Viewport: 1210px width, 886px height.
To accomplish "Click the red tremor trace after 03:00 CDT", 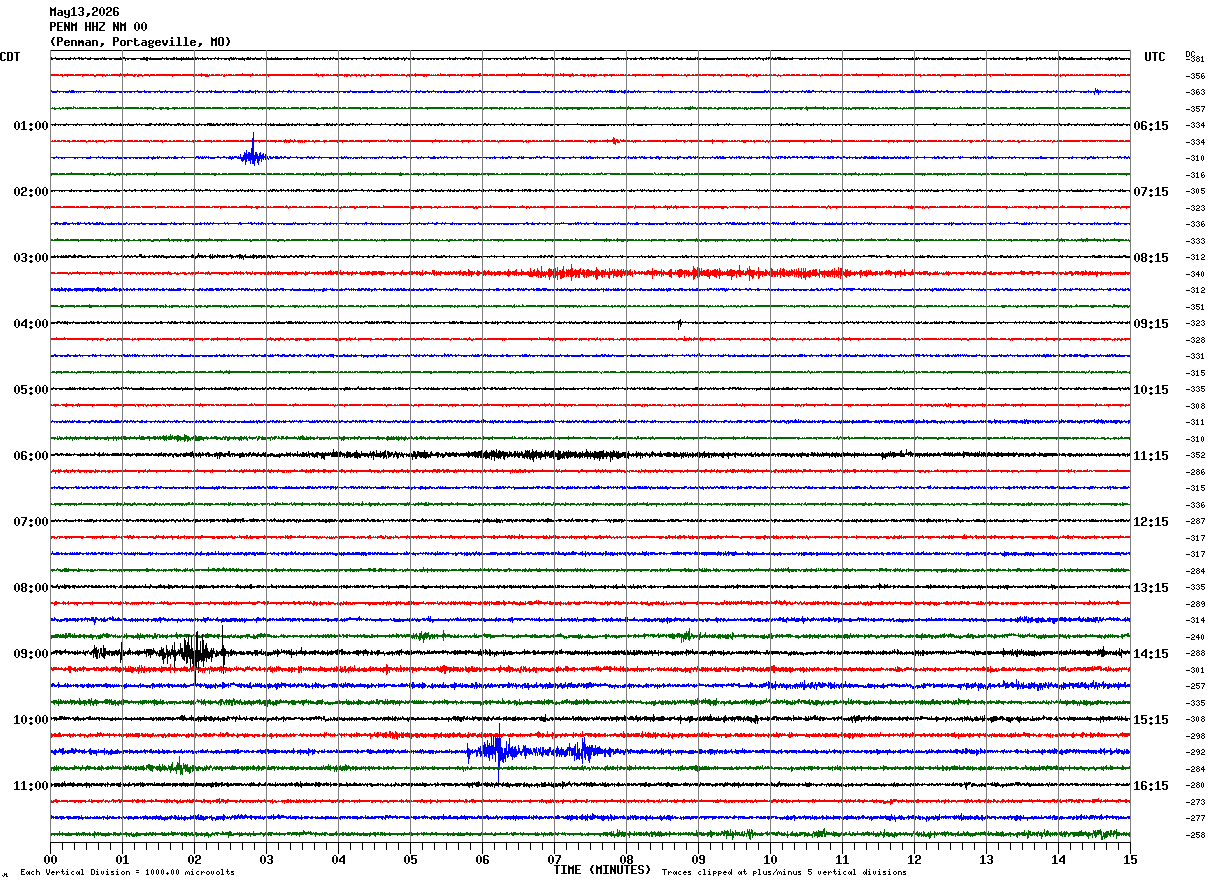I will [x=690, y=273].
